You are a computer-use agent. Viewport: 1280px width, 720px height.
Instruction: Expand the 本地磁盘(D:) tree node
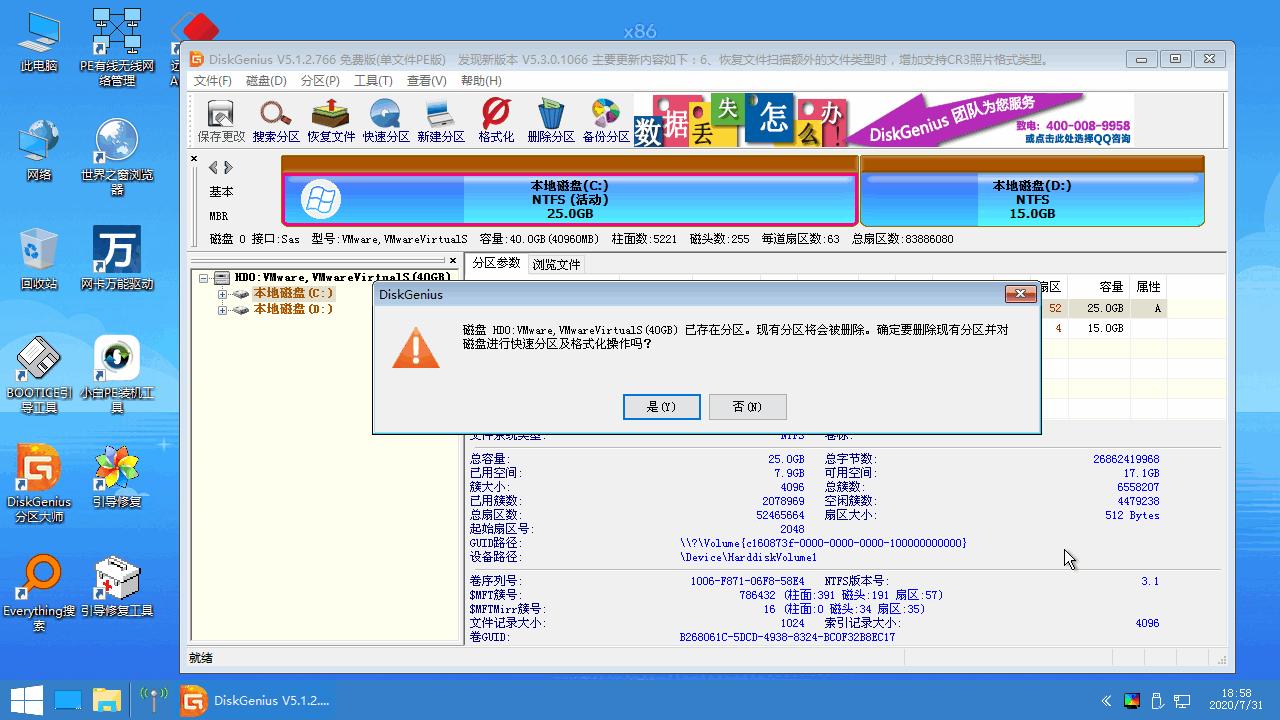pos(221,309)
